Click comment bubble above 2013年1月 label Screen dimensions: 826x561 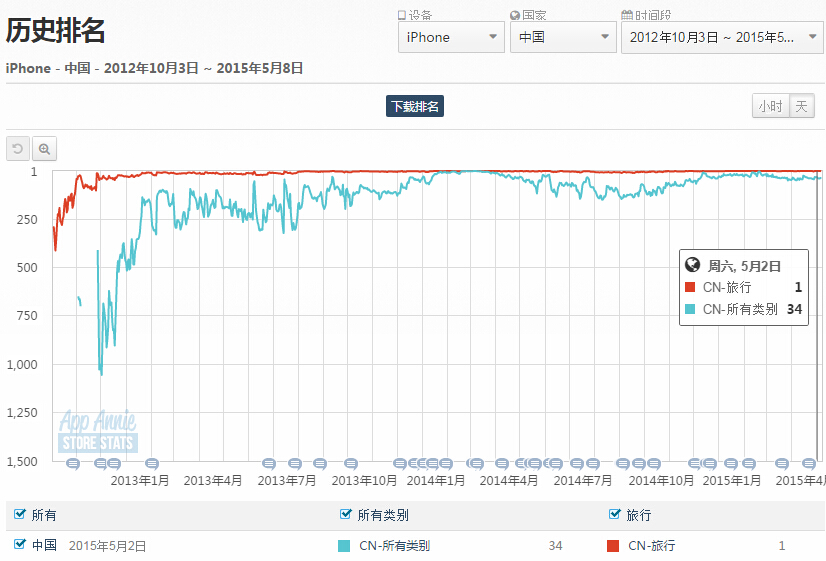click(152, 464)
